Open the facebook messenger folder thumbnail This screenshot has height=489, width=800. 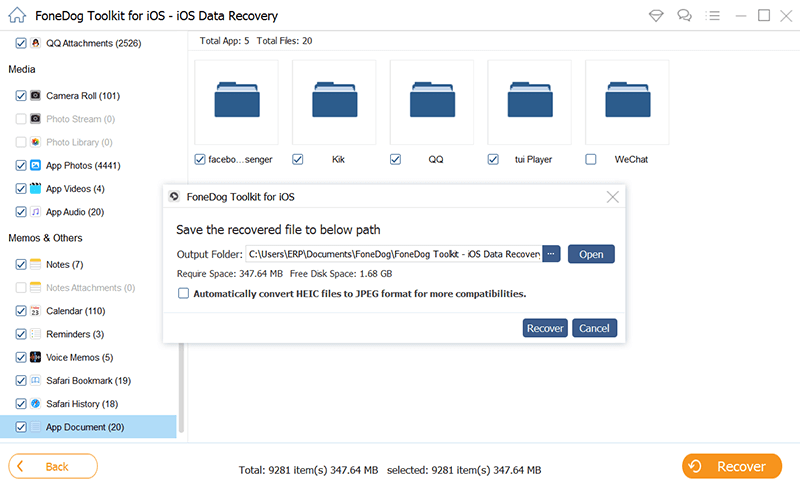tap(237, 102)
